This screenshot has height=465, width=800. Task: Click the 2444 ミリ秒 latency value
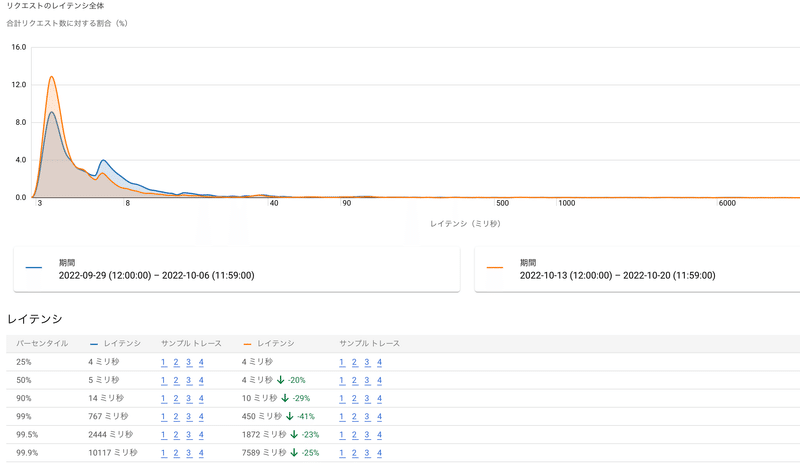pos(110,435)
